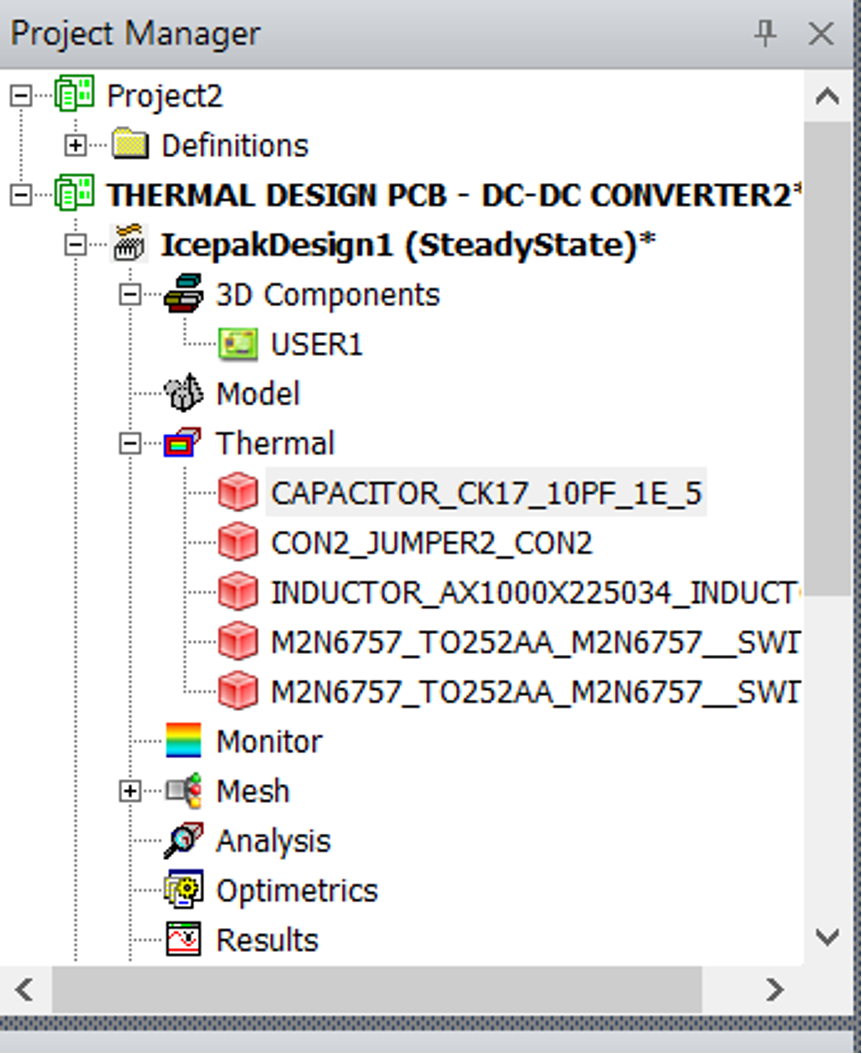Collapse the 3D Components node
The height and width of the screenshot is (1054, 862).
coord(130,295)
